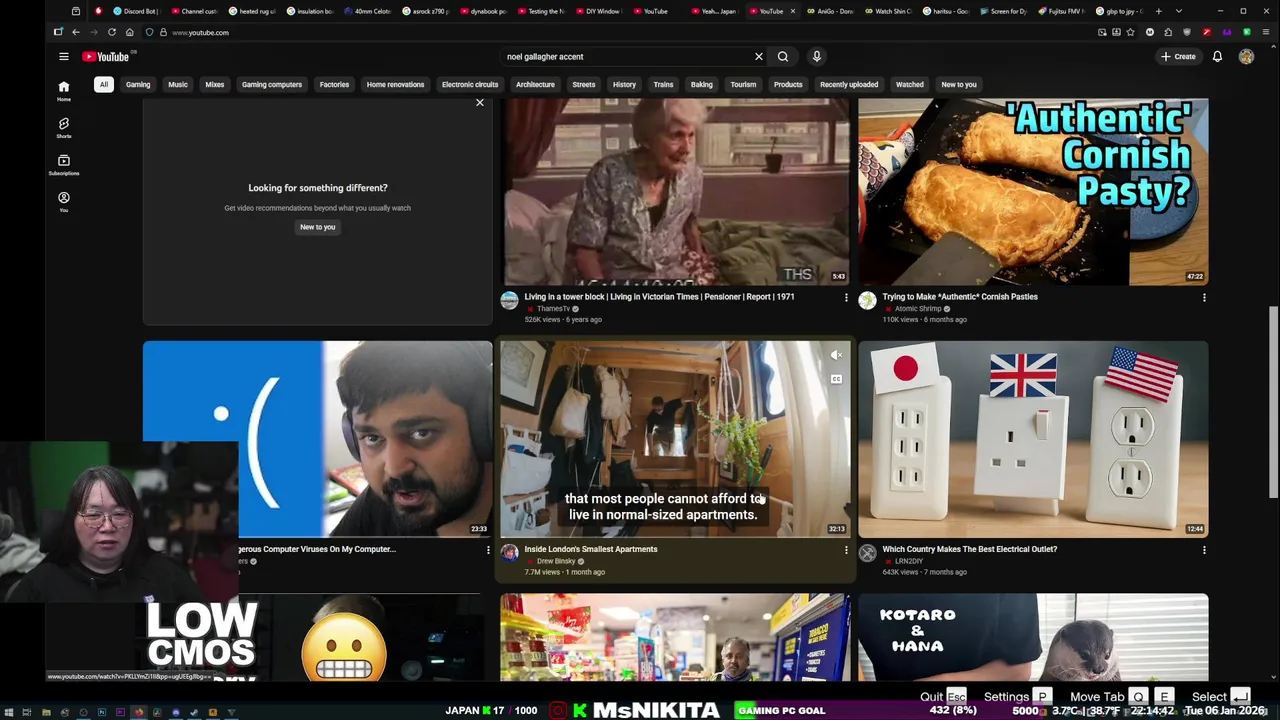The height and width of the screenshot is (720, 1280).
Task: Open Shorts in sidebar
Action: (63, 127)
